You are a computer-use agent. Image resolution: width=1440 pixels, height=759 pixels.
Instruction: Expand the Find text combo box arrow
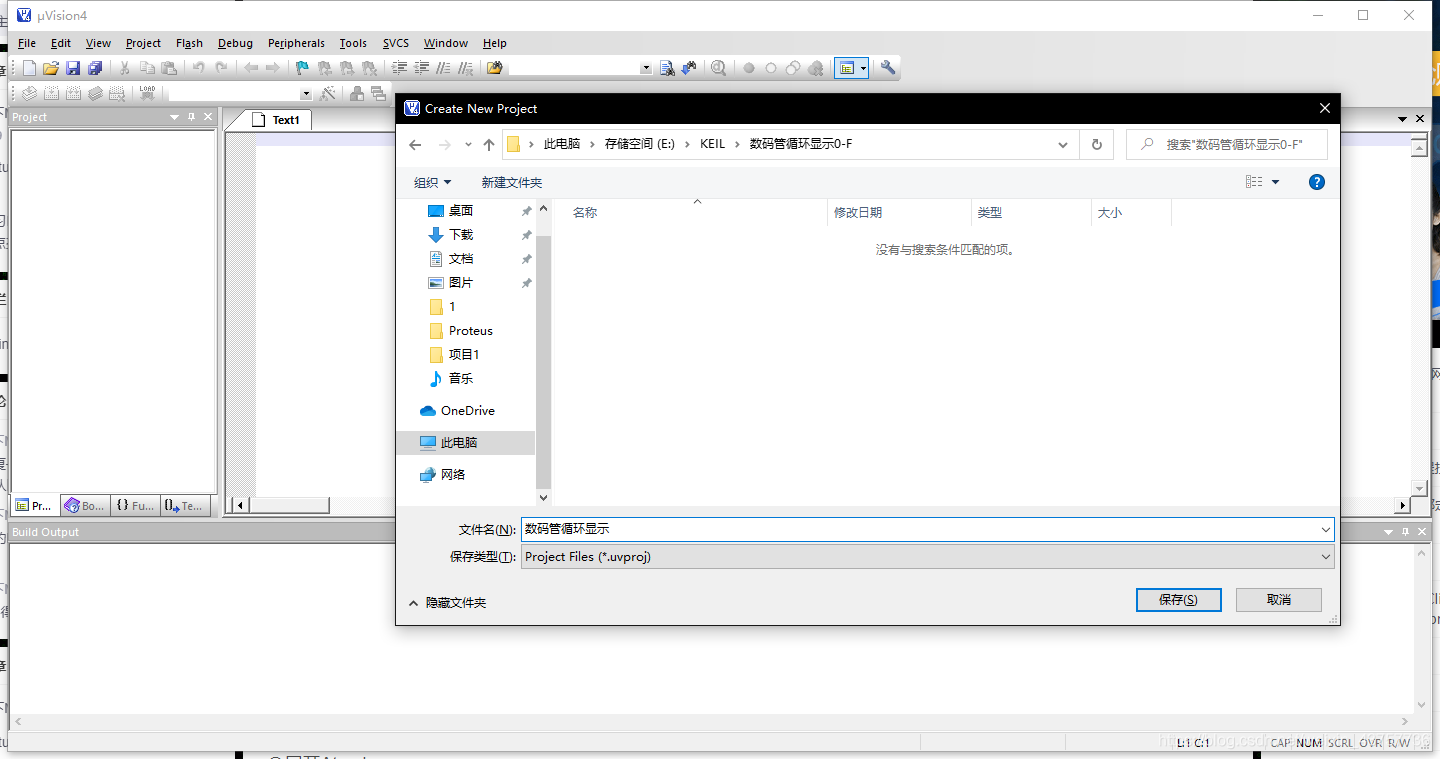(x=645, y=68)
